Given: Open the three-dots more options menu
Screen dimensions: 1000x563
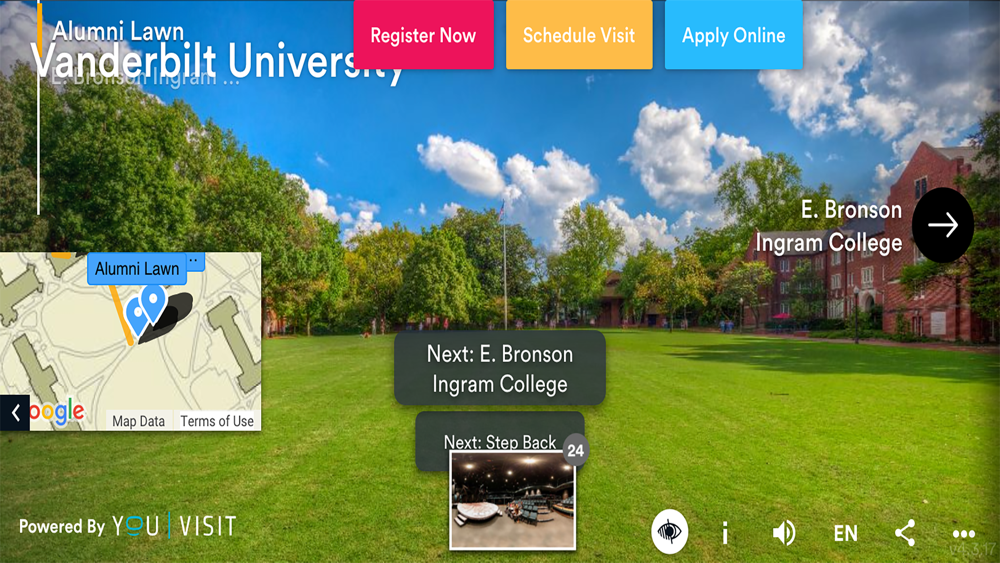Looking at the screenshot, I should 963,534.
